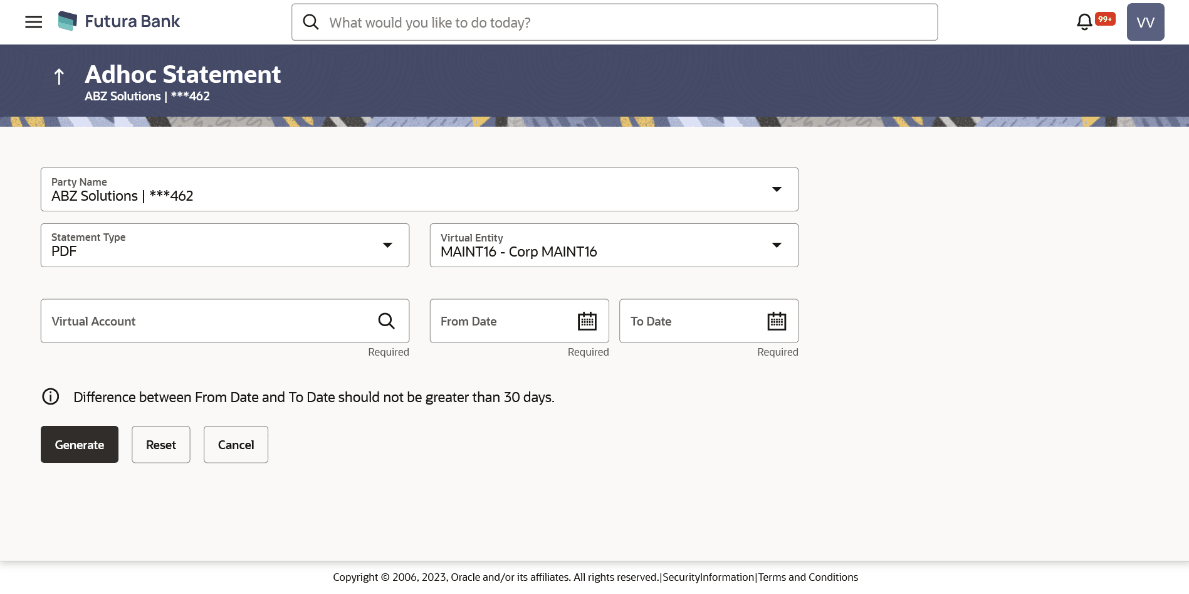Click the Generate button
The image size is (1189, 594).
[x=80, y=445]
